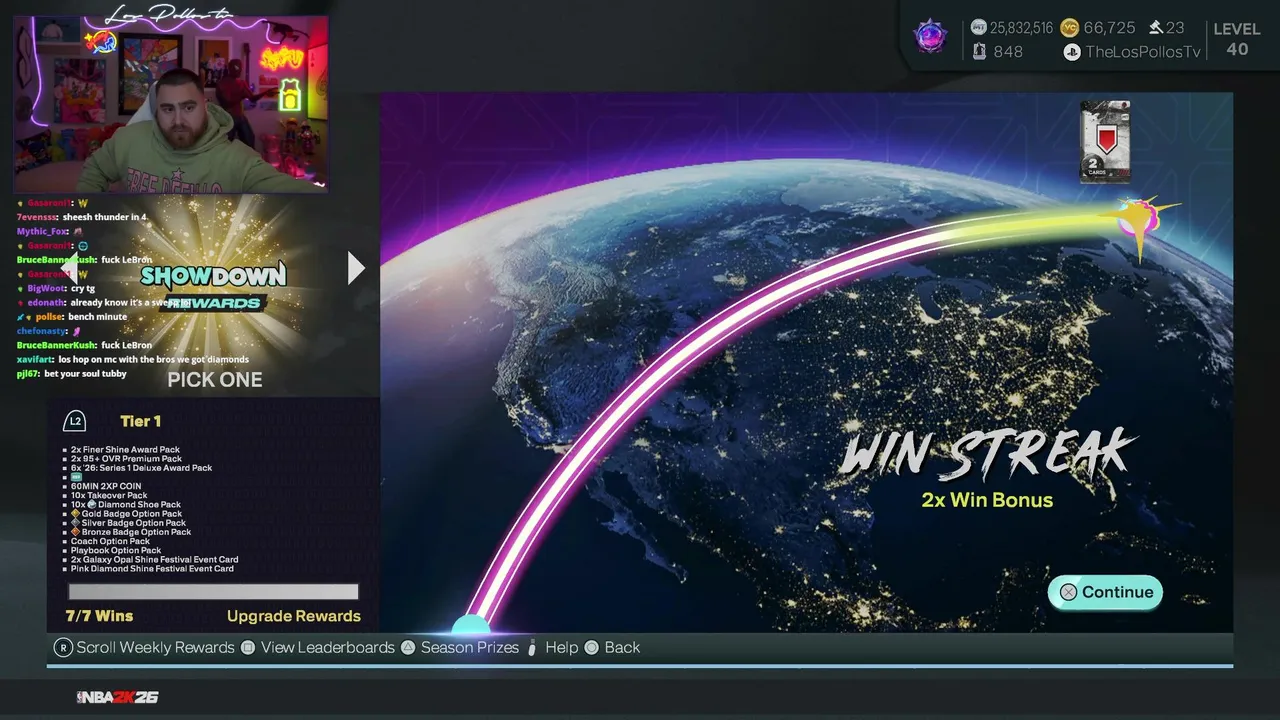Click the player card icon beside 848
Screen dimensions: 1280x720
coord(980,51)
